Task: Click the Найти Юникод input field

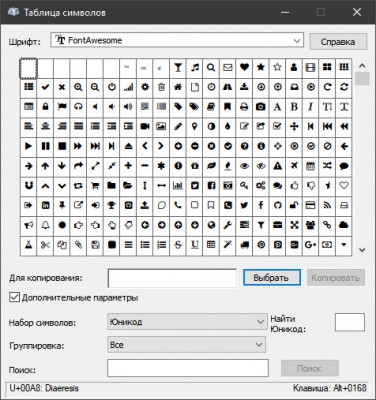Action: click(x=350, y=322)
